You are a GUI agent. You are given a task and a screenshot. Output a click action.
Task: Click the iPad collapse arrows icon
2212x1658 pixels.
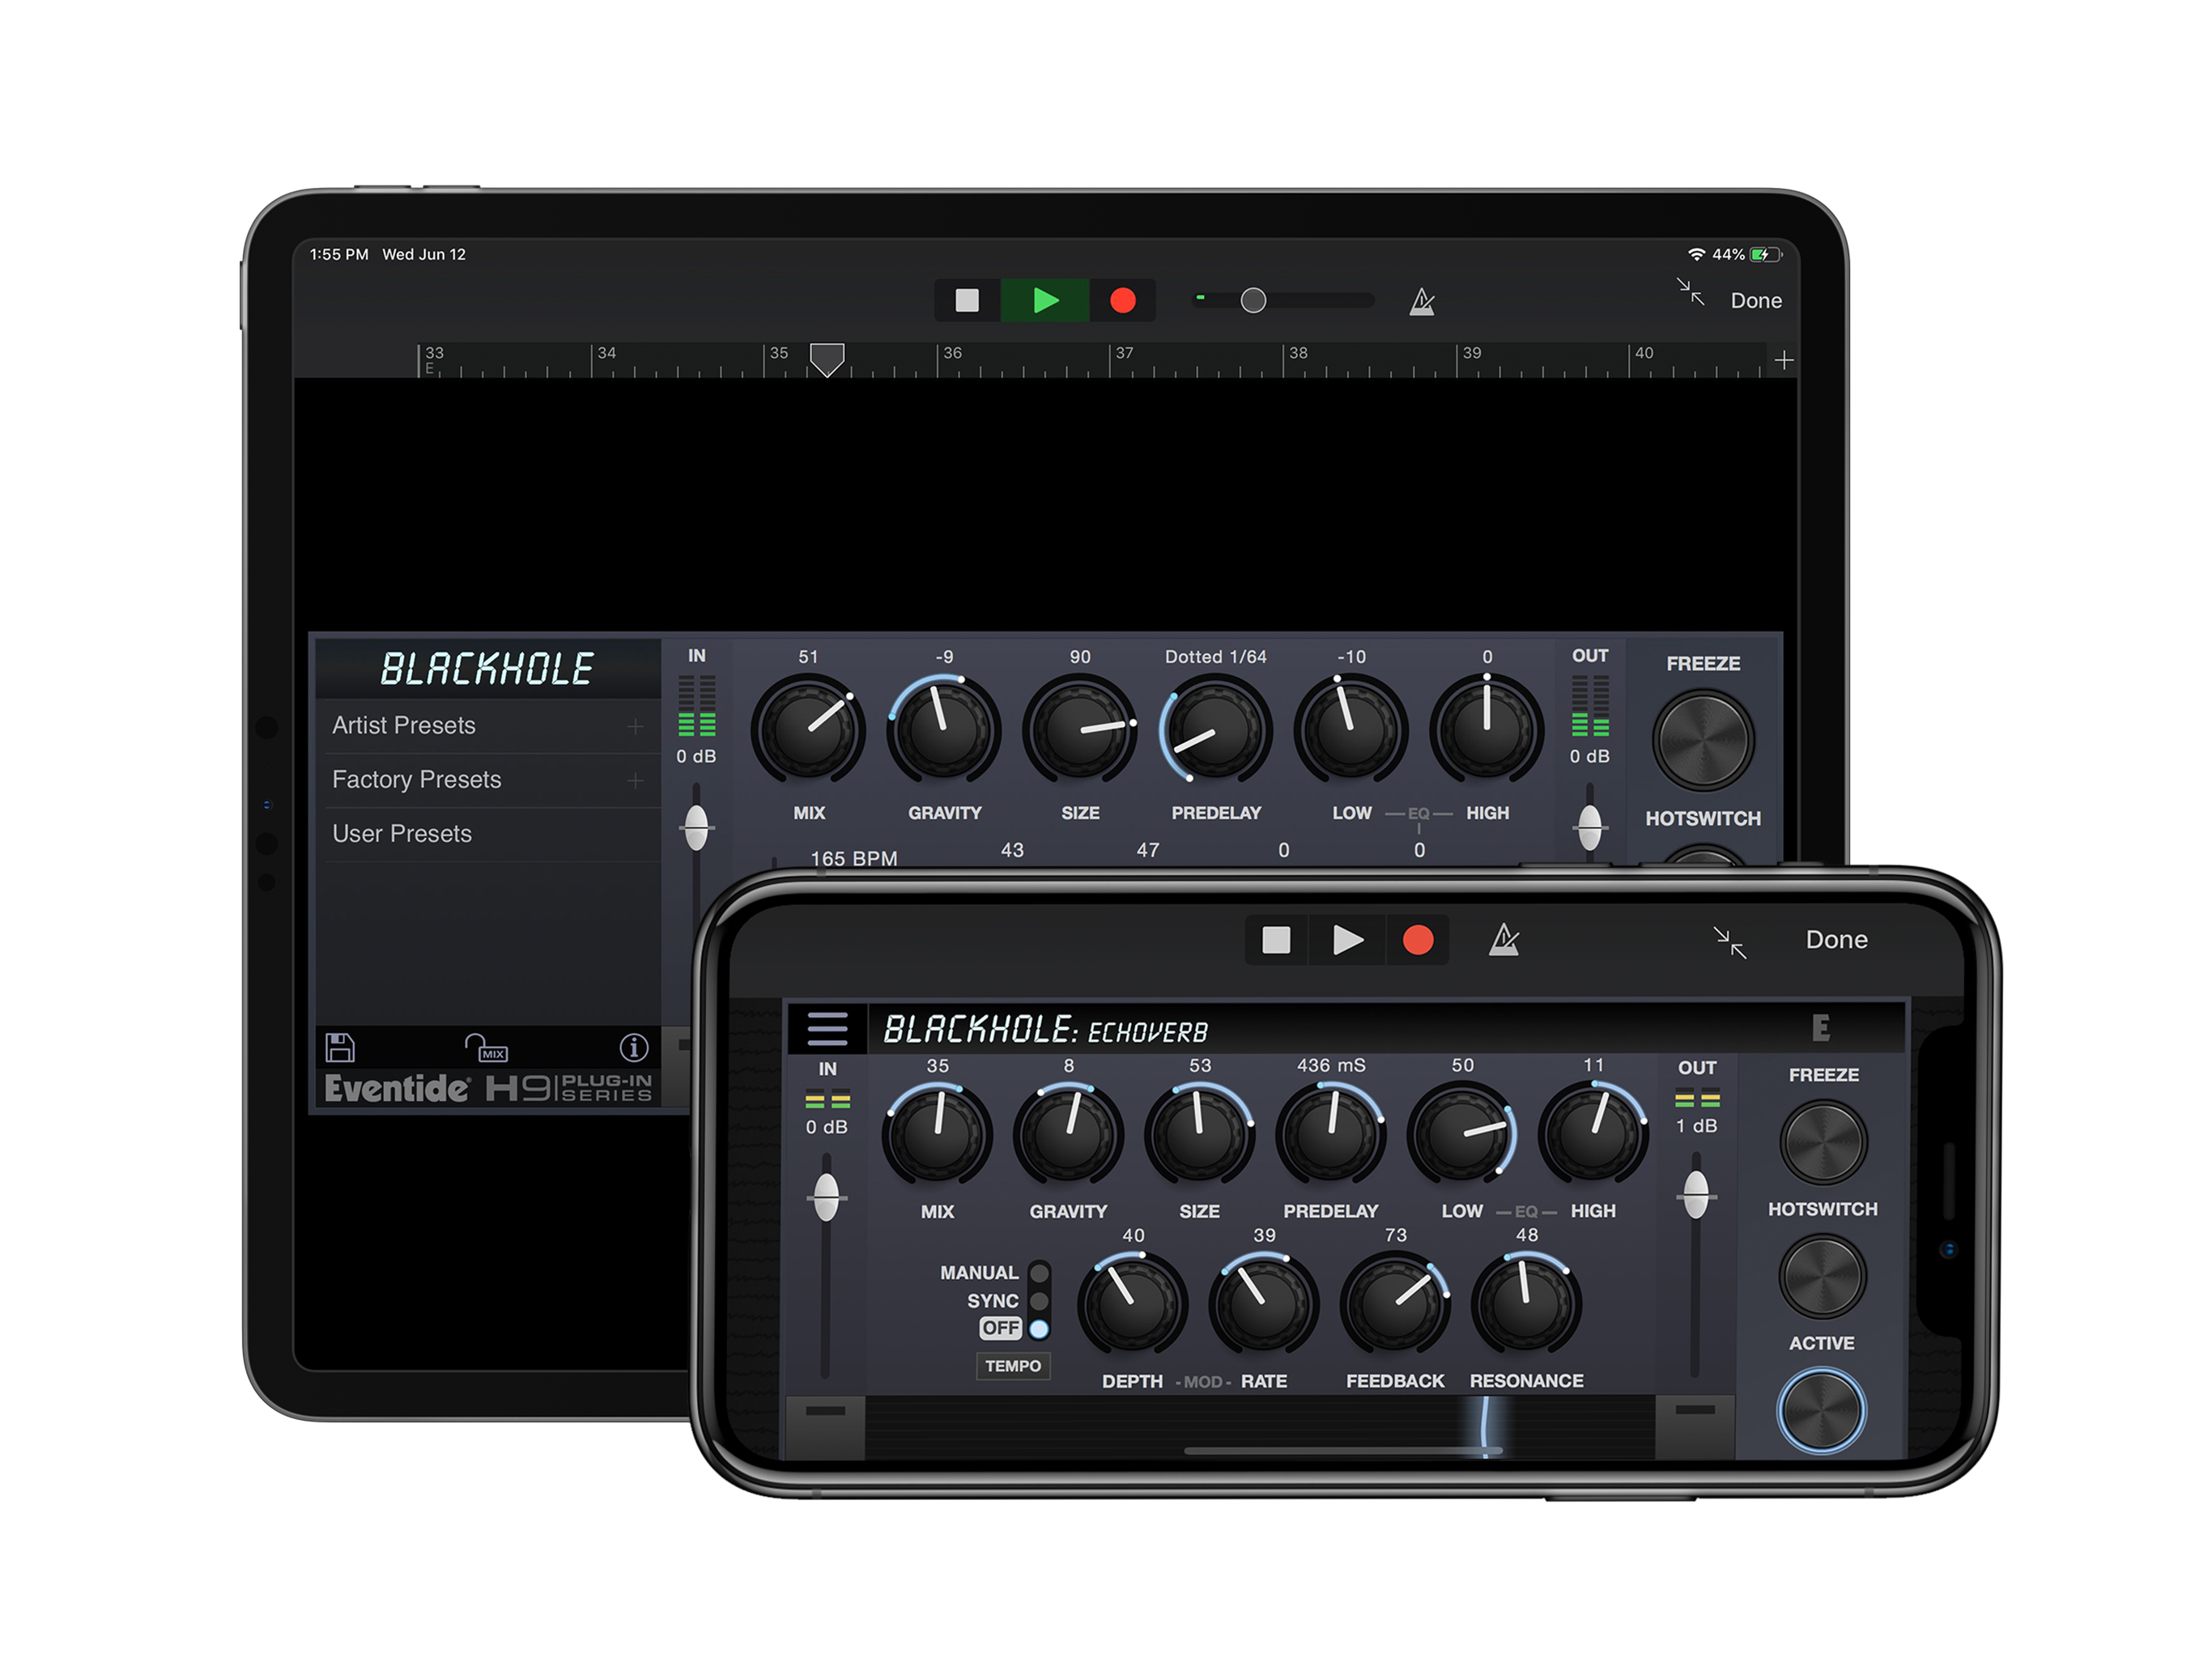[1690, 292]
